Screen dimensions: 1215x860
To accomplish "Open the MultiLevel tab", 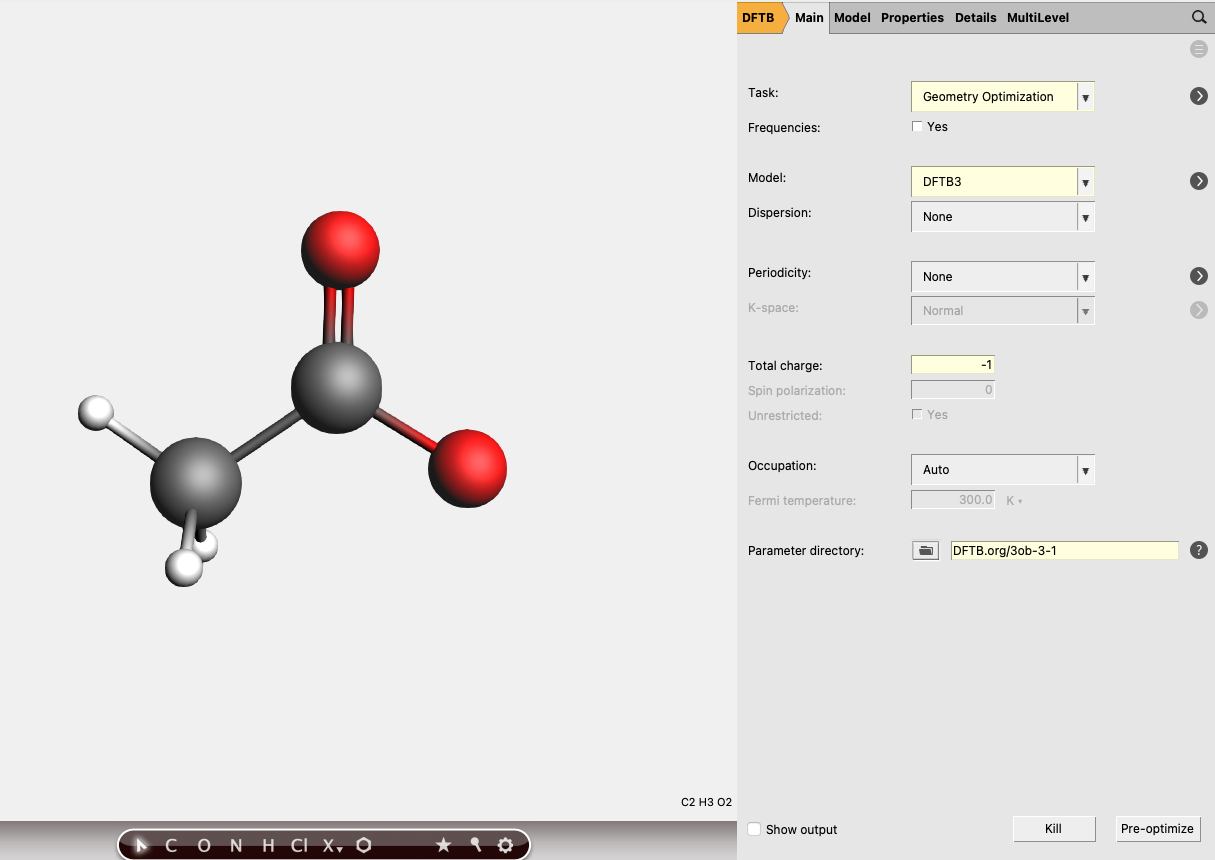I will click(x=1038, y=17).
